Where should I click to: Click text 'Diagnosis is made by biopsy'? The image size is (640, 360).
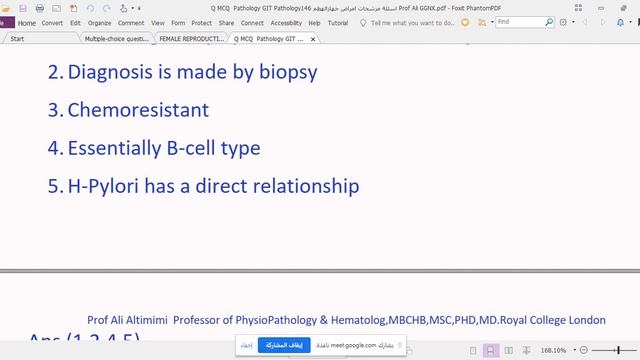point(192,72)
